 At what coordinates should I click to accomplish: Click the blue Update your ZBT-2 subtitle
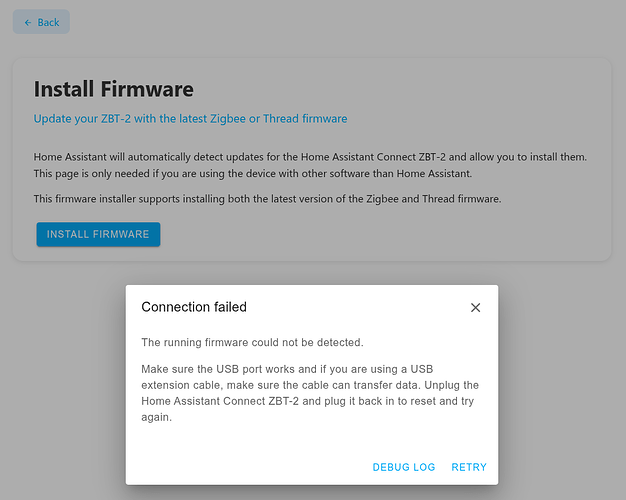click(x=190, y=118)
